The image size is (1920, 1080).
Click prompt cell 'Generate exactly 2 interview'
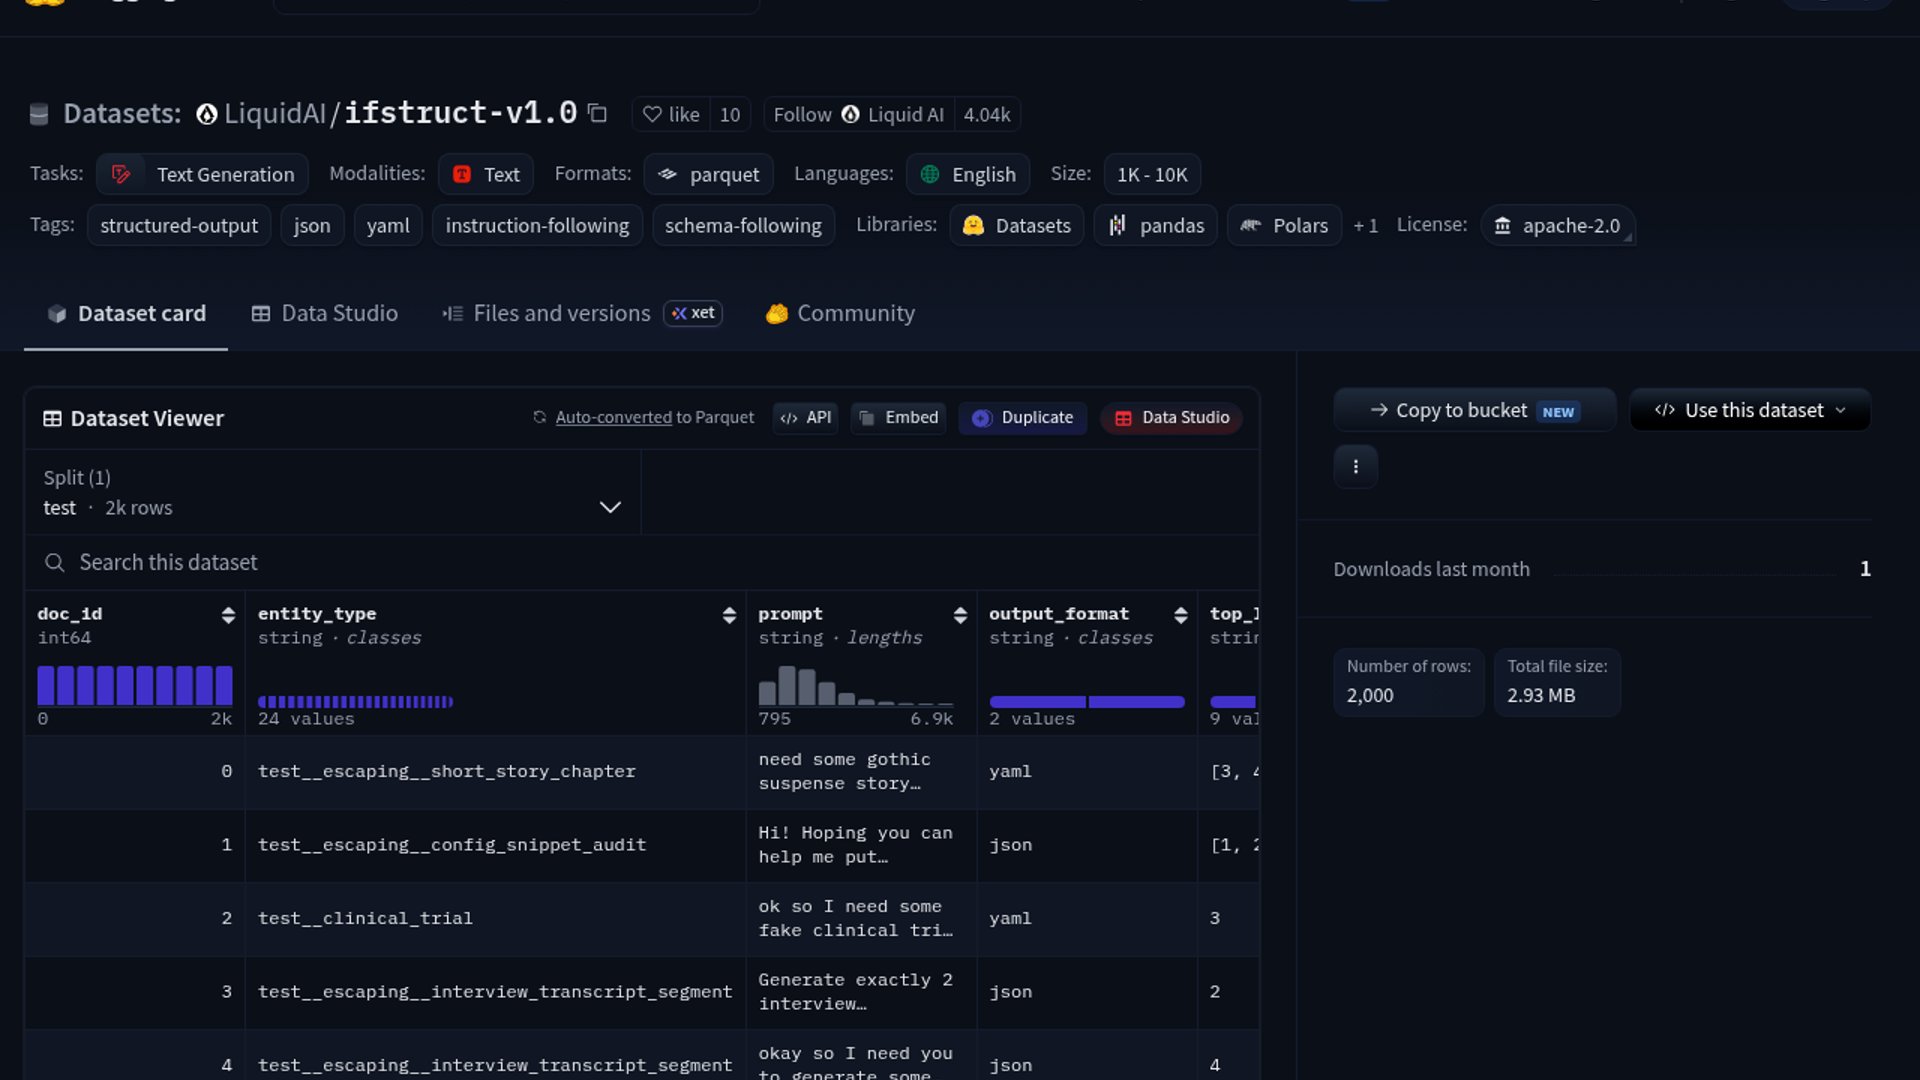(x=860, y=992)
